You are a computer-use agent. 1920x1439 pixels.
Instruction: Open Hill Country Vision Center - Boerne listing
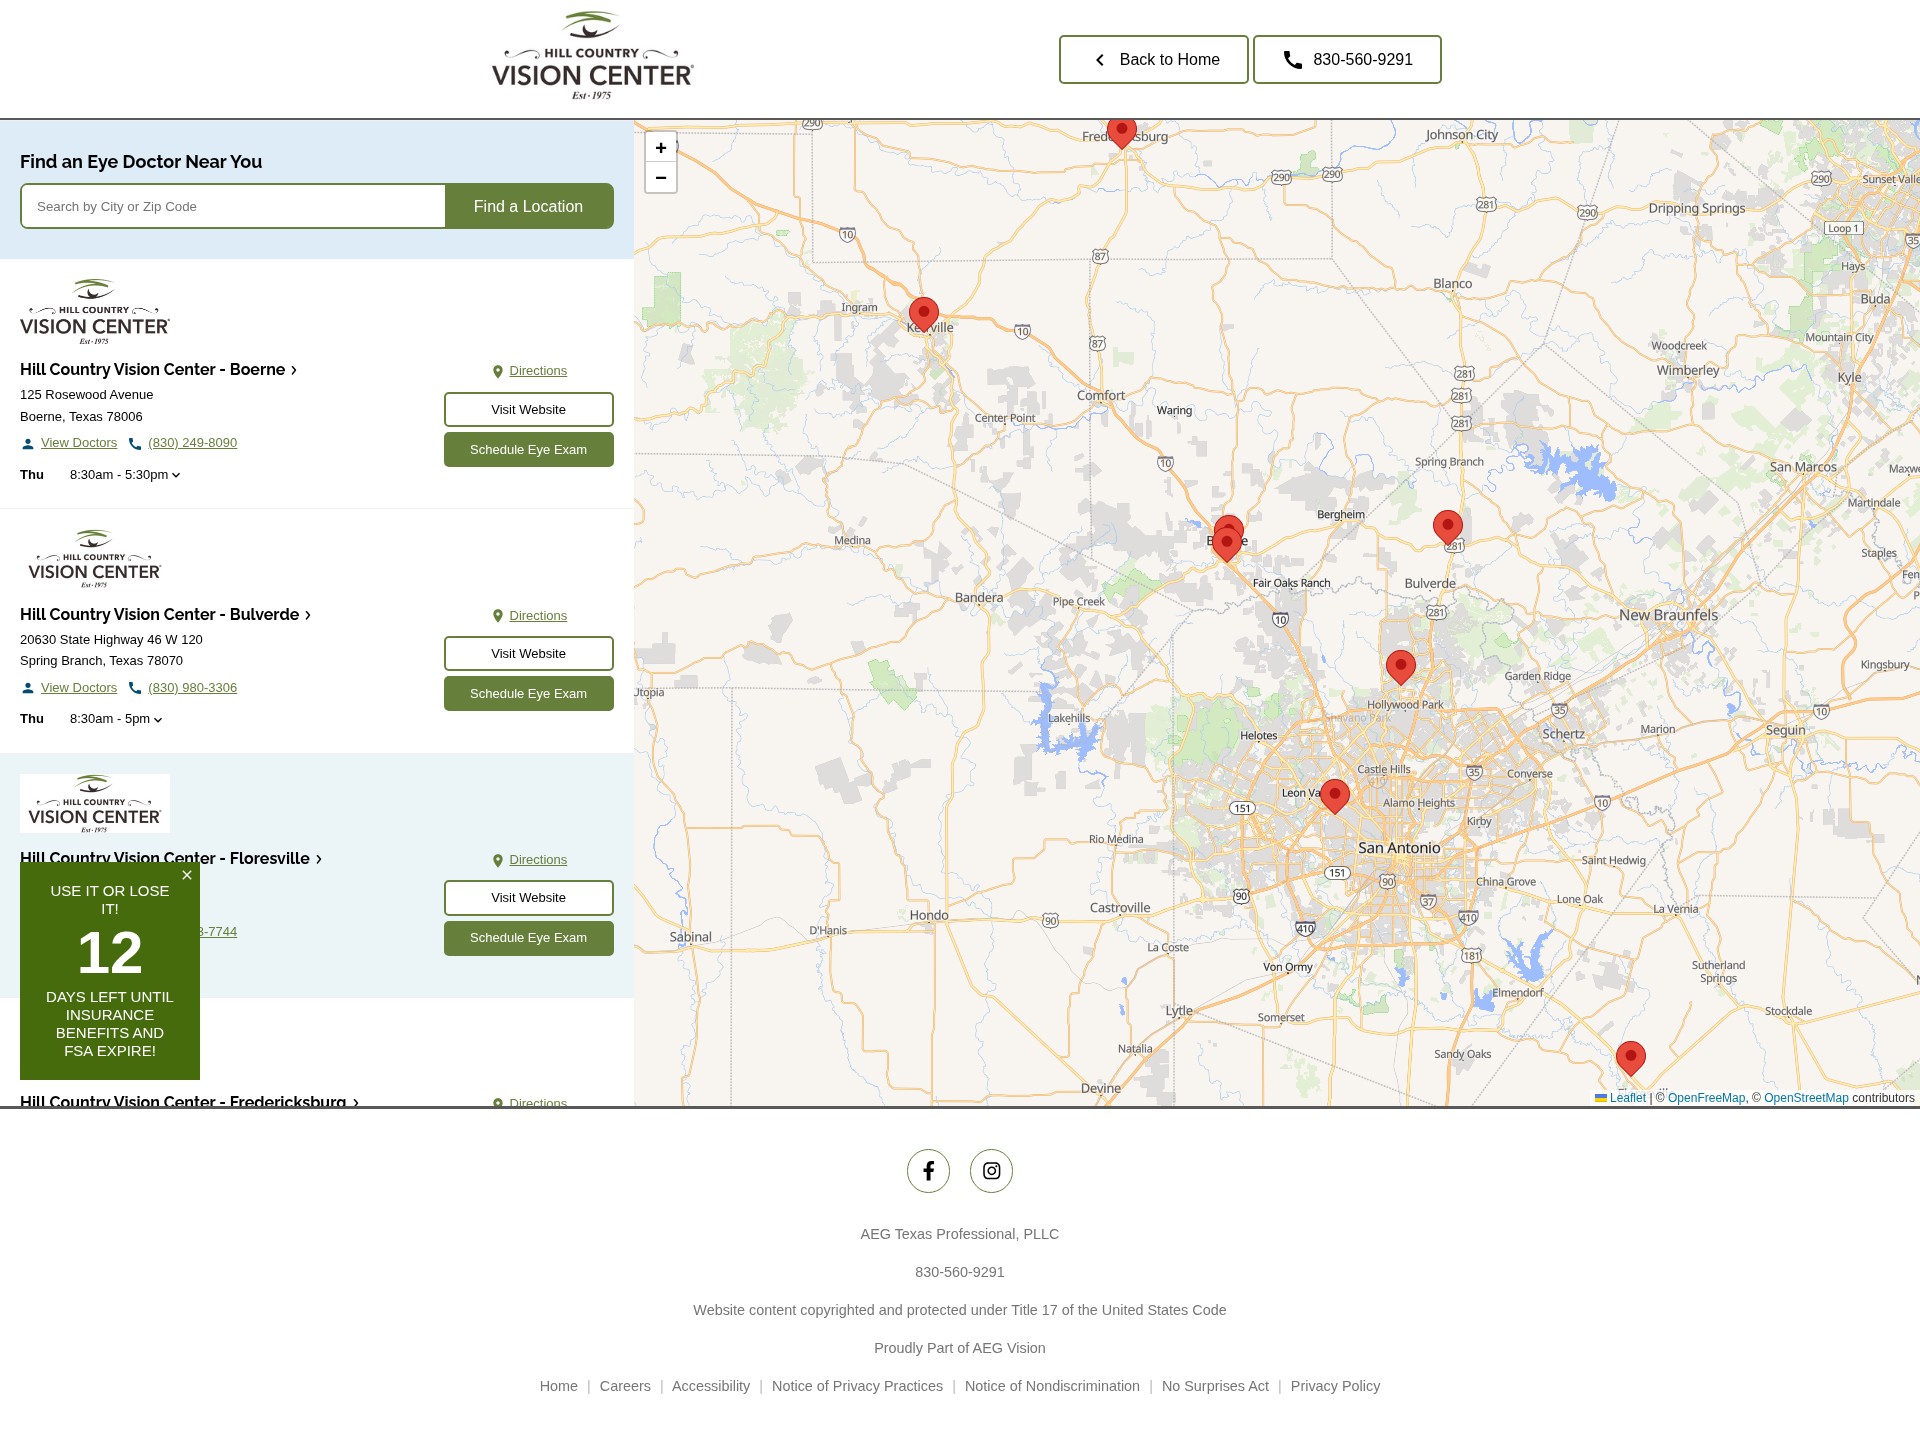tap(159, 370)
